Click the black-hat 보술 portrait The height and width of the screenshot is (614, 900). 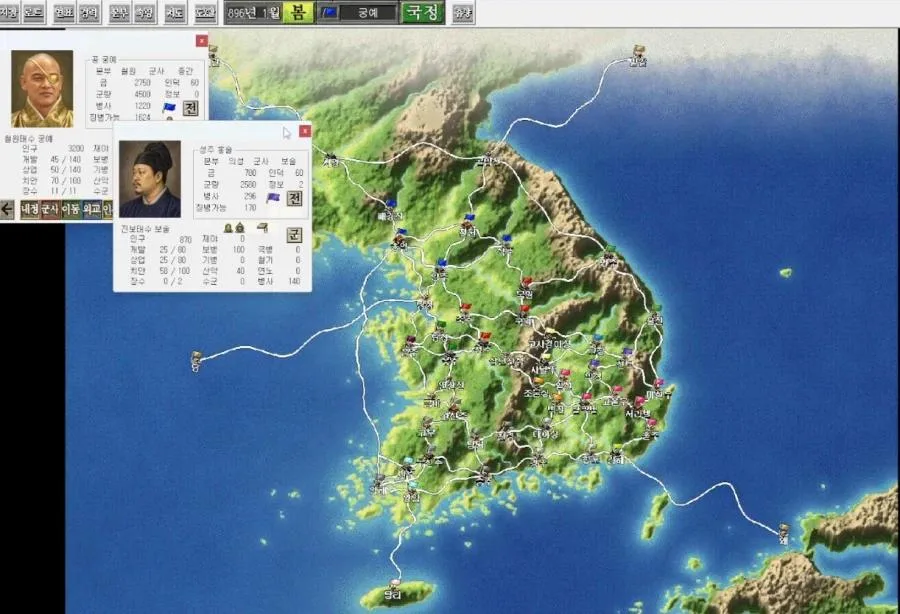click(x=150, y=178)
